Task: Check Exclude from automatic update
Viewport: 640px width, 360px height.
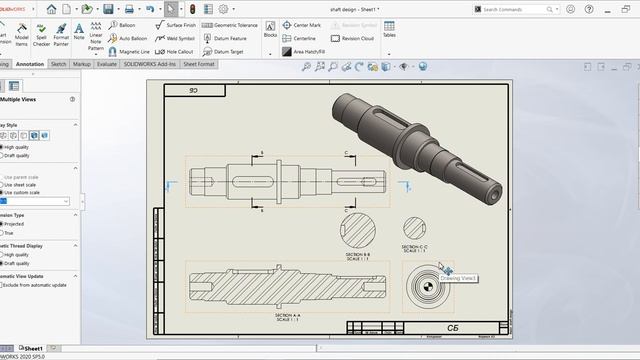Action: tap(1, 285)
